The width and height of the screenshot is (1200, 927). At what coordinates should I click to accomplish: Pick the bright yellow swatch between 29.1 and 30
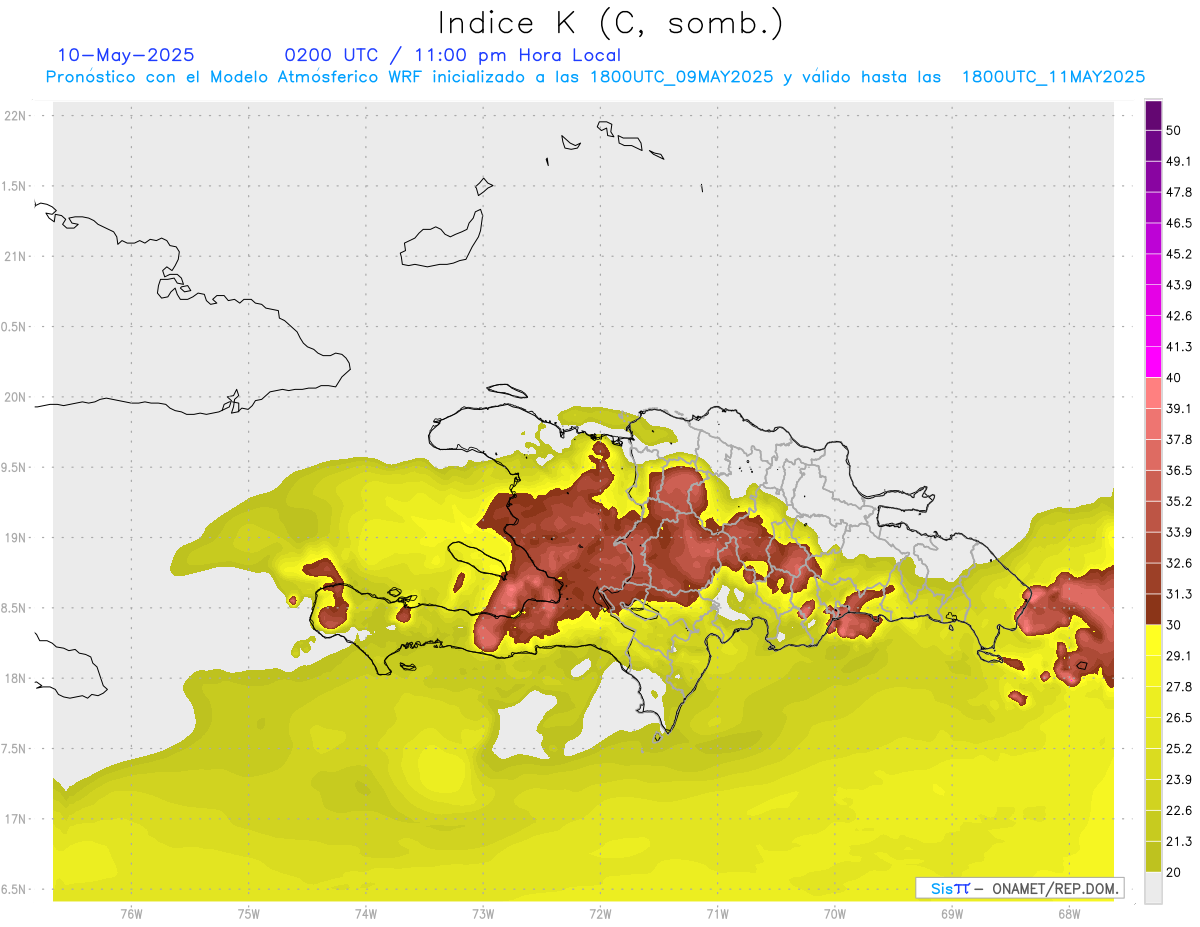pyautogui.click(x=1153, y=640)
